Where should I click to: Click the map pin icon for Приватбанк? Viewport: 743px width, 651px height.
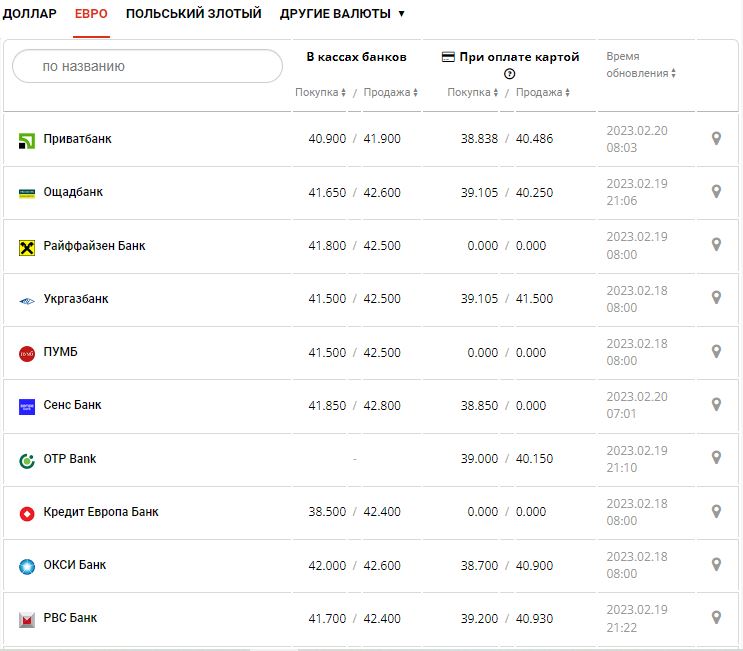716,138
